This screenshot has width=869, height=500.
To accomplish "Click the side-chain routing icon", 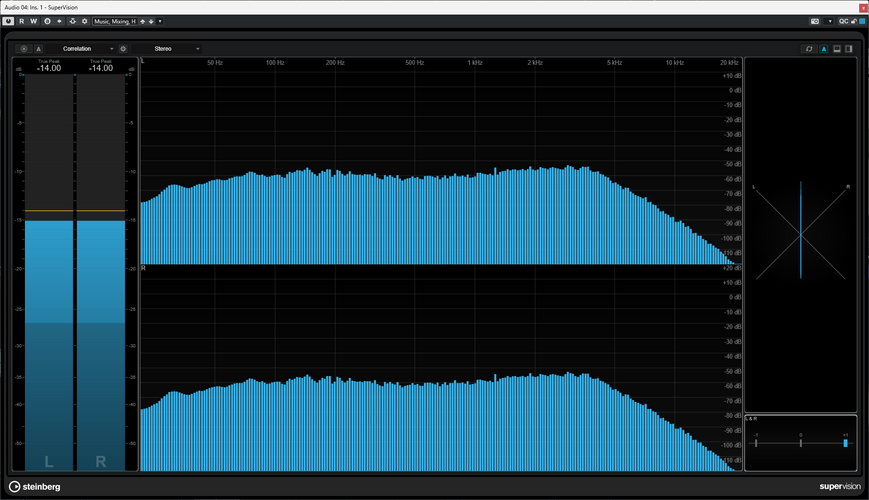I will pos(72,21).
